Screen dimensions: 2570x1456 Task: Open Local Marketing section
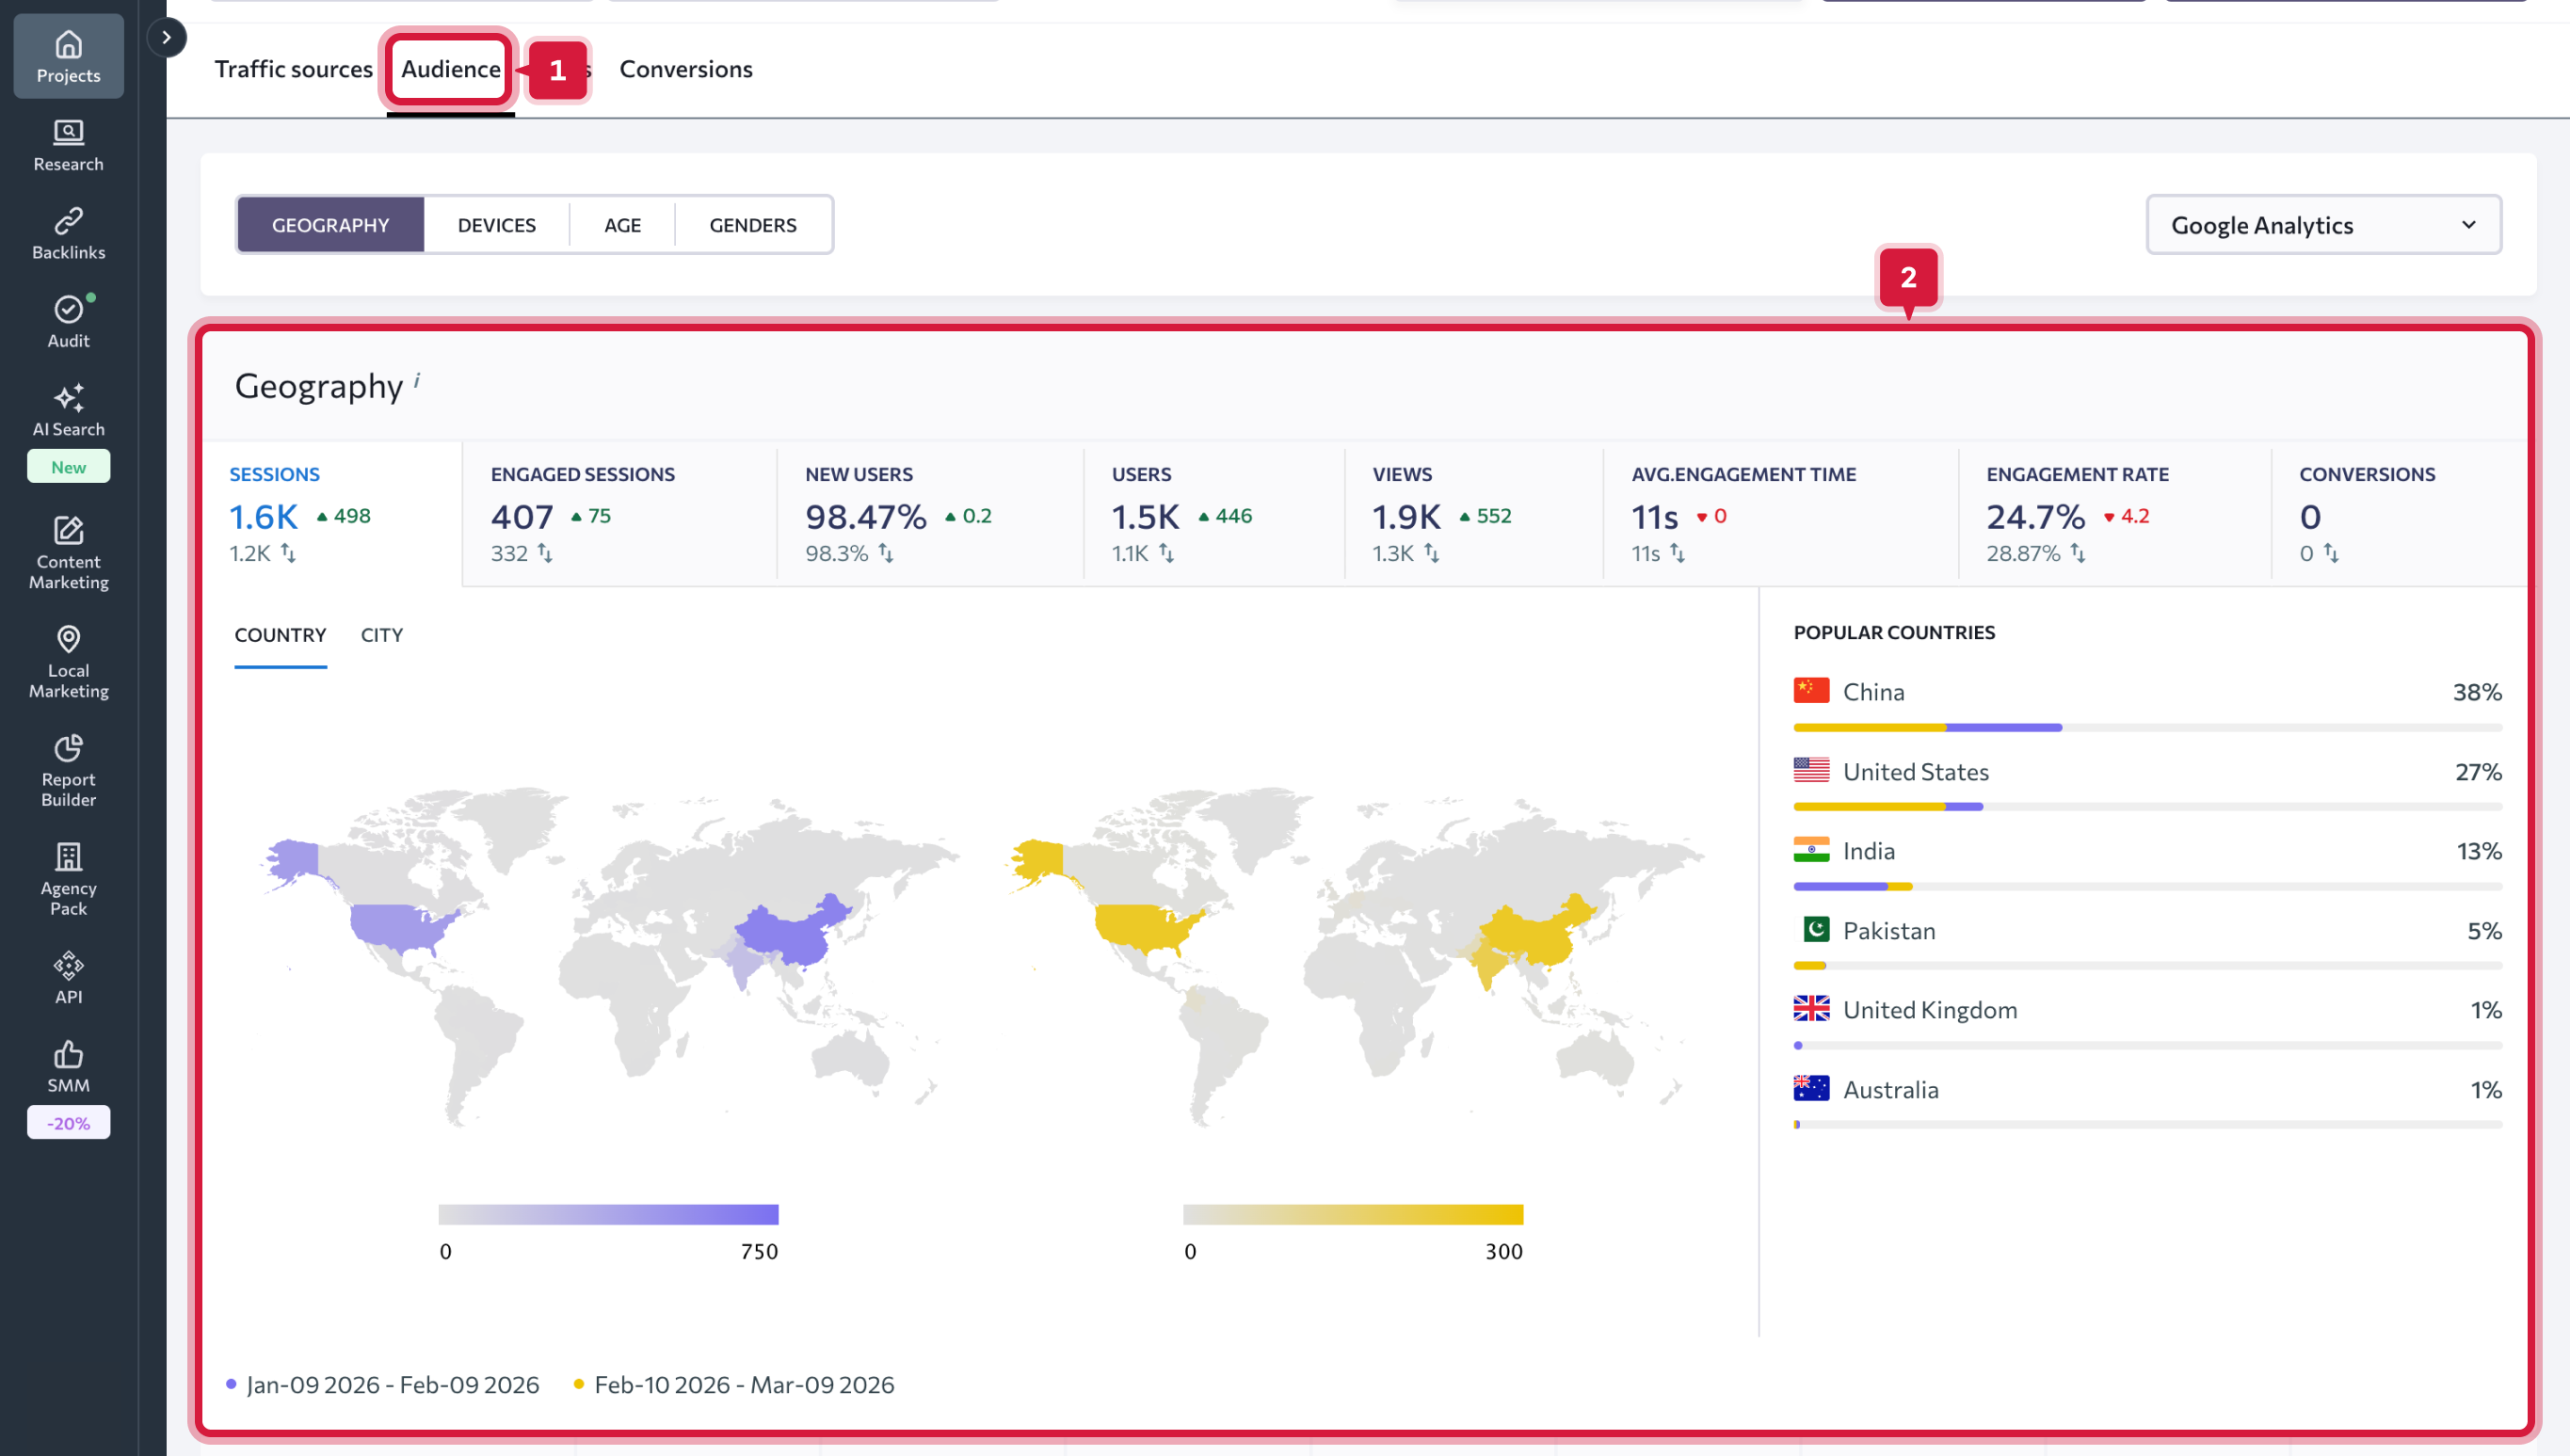68,661
